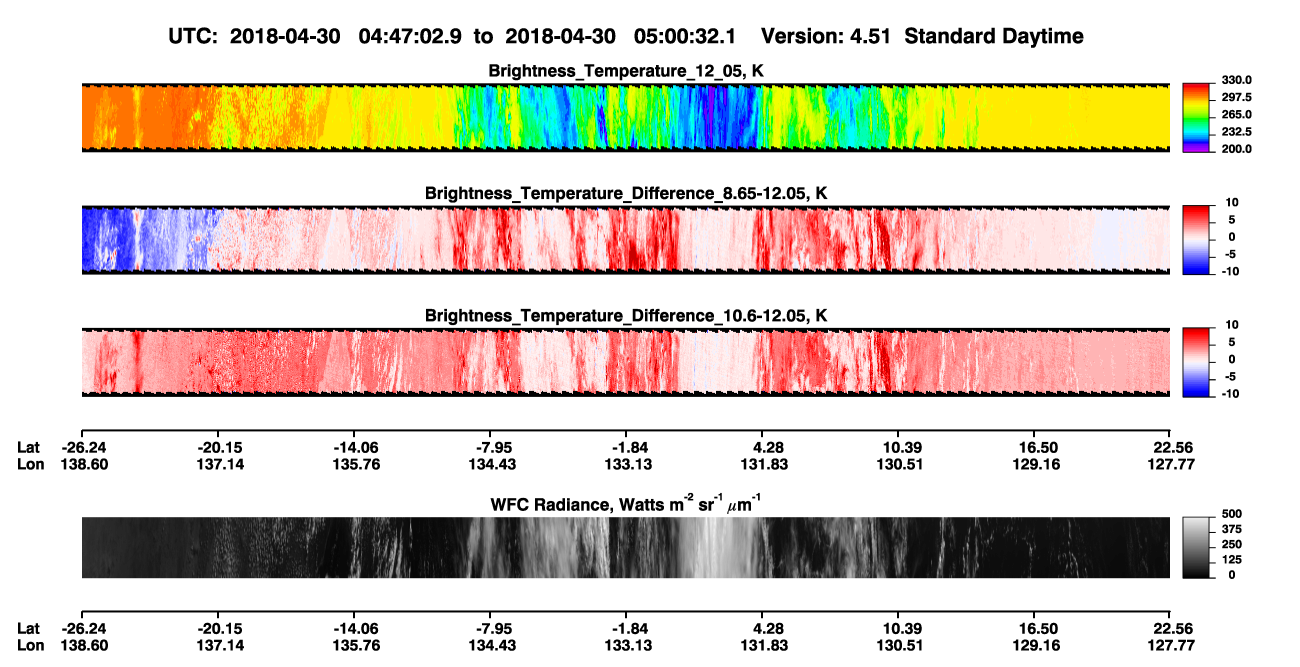Click the Brightness_Temperature_12_05 panel title
1300x667 pixels.
coord(626,71)
